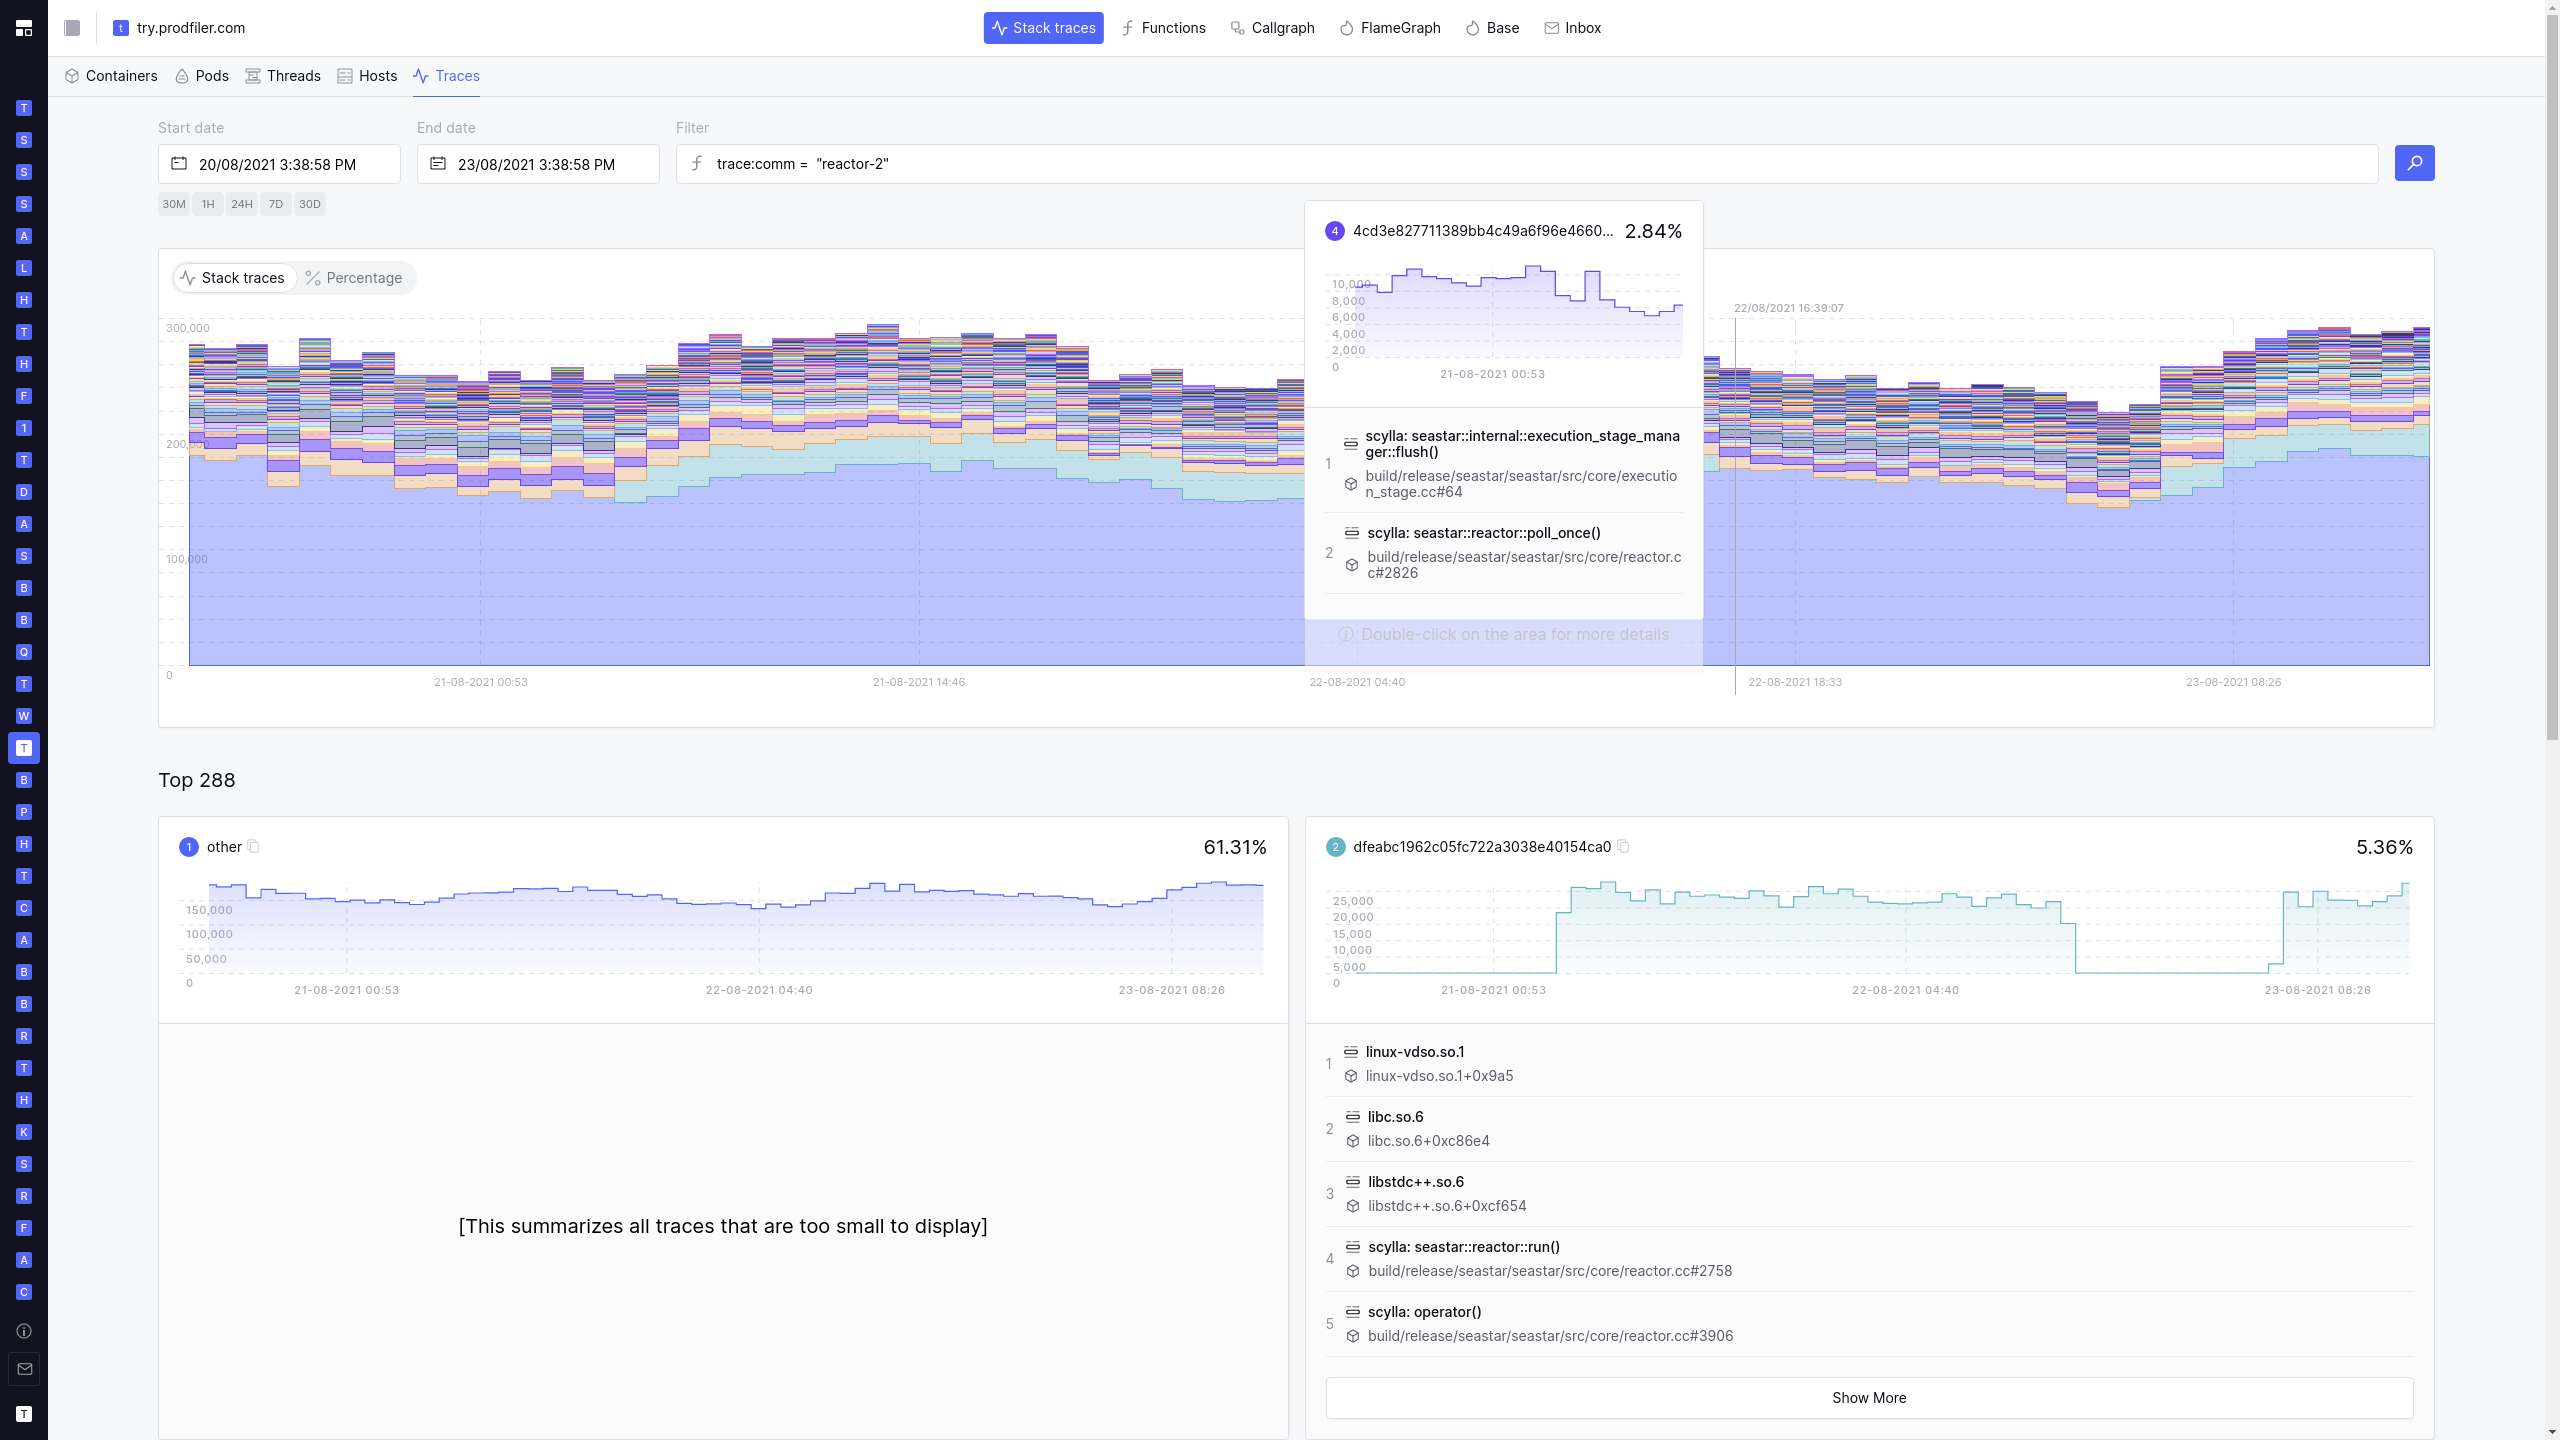Toggle the sidebar panel icon next to try.prodfiler.com

tap(72, 28)
